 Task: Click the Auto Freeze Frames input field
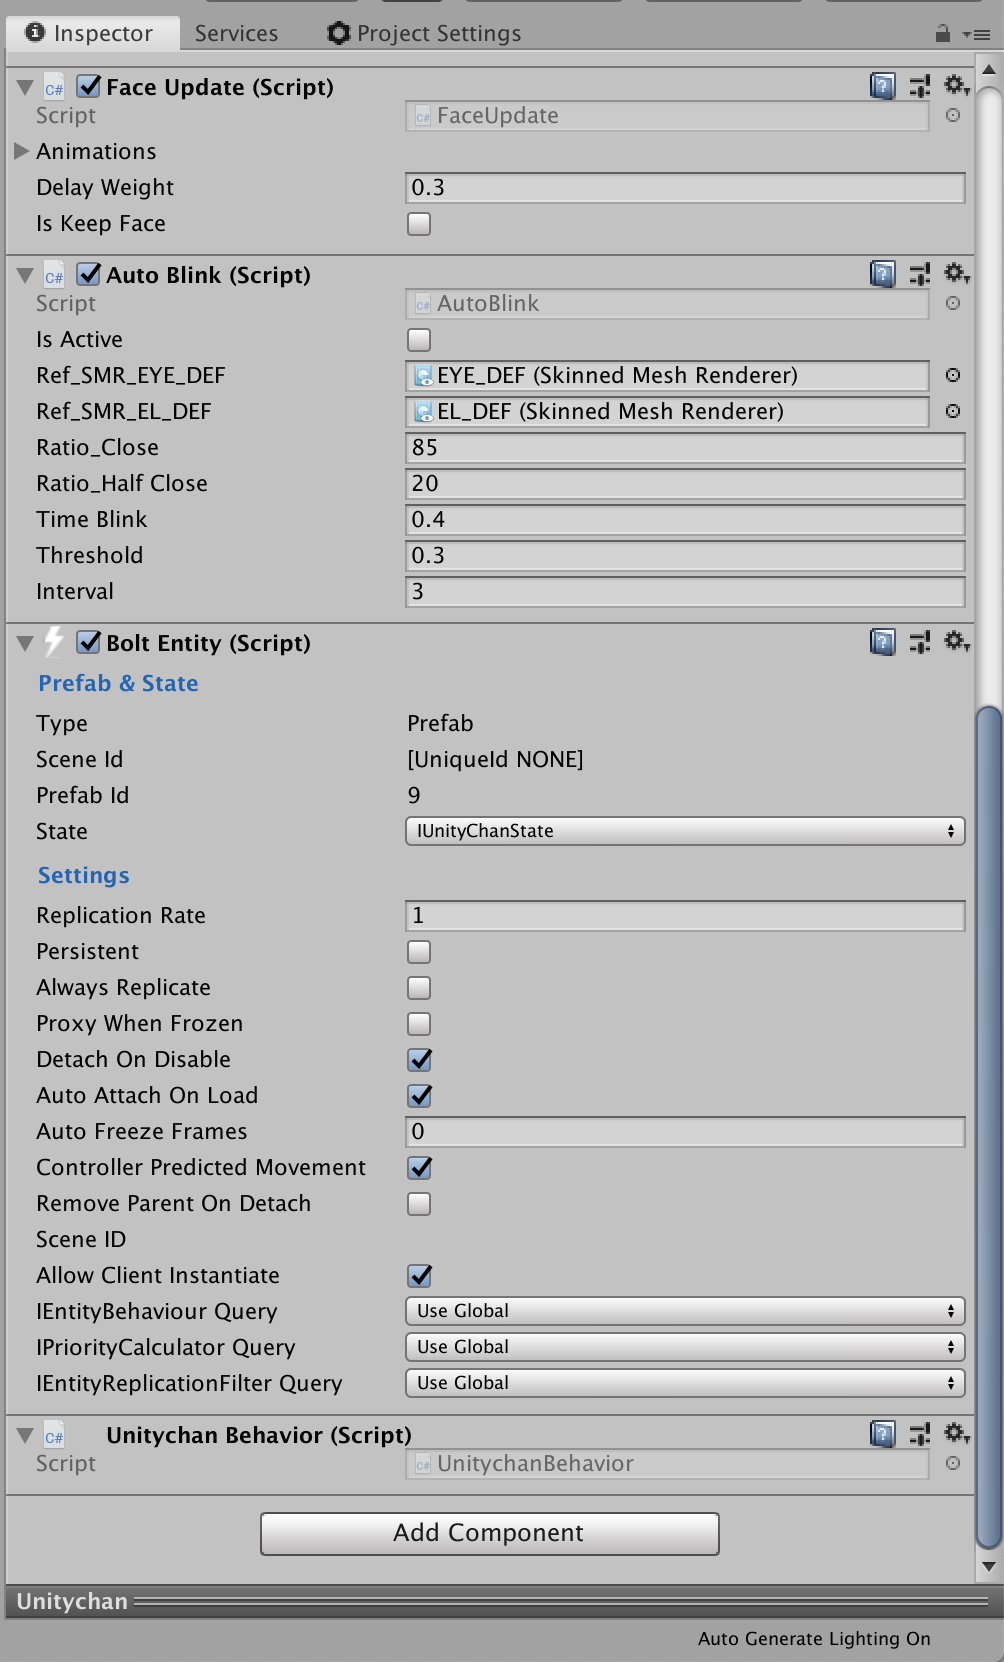(685, 1132)
